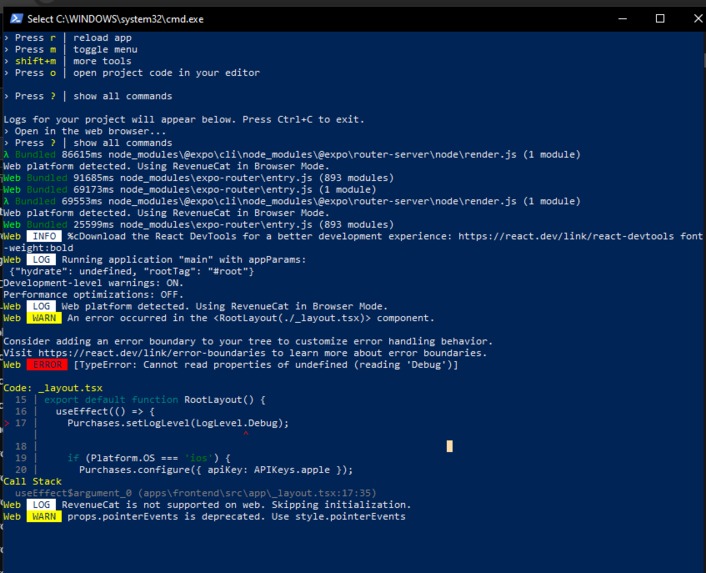Maximize the cmd.exe window
The width and height of the screenshot is (706, 573).
pyautogui.click(x=660, y=18)
